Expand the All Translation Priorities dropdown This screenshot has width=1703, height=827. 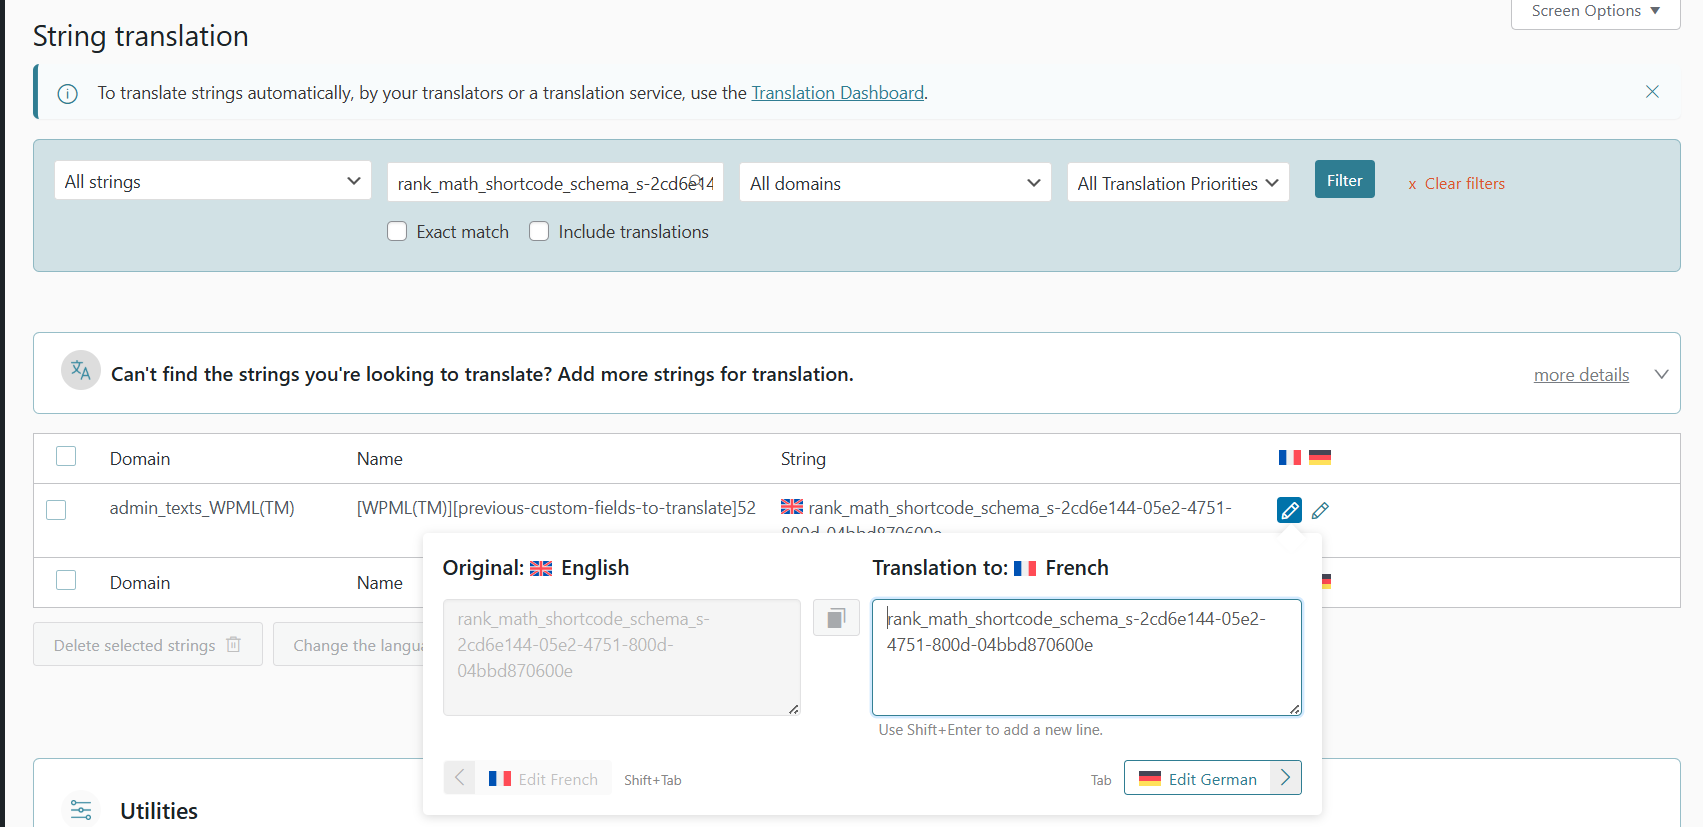coord(1177,183)
